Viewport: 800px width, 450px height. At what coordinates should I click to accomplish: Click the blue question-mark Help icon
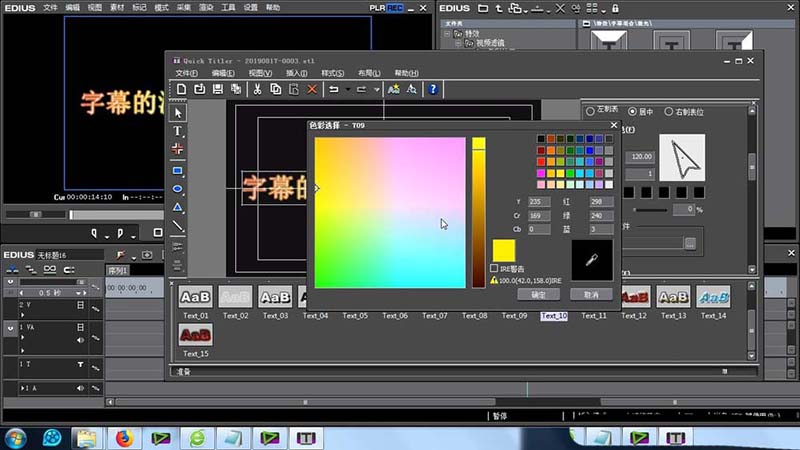coord(433,89)
